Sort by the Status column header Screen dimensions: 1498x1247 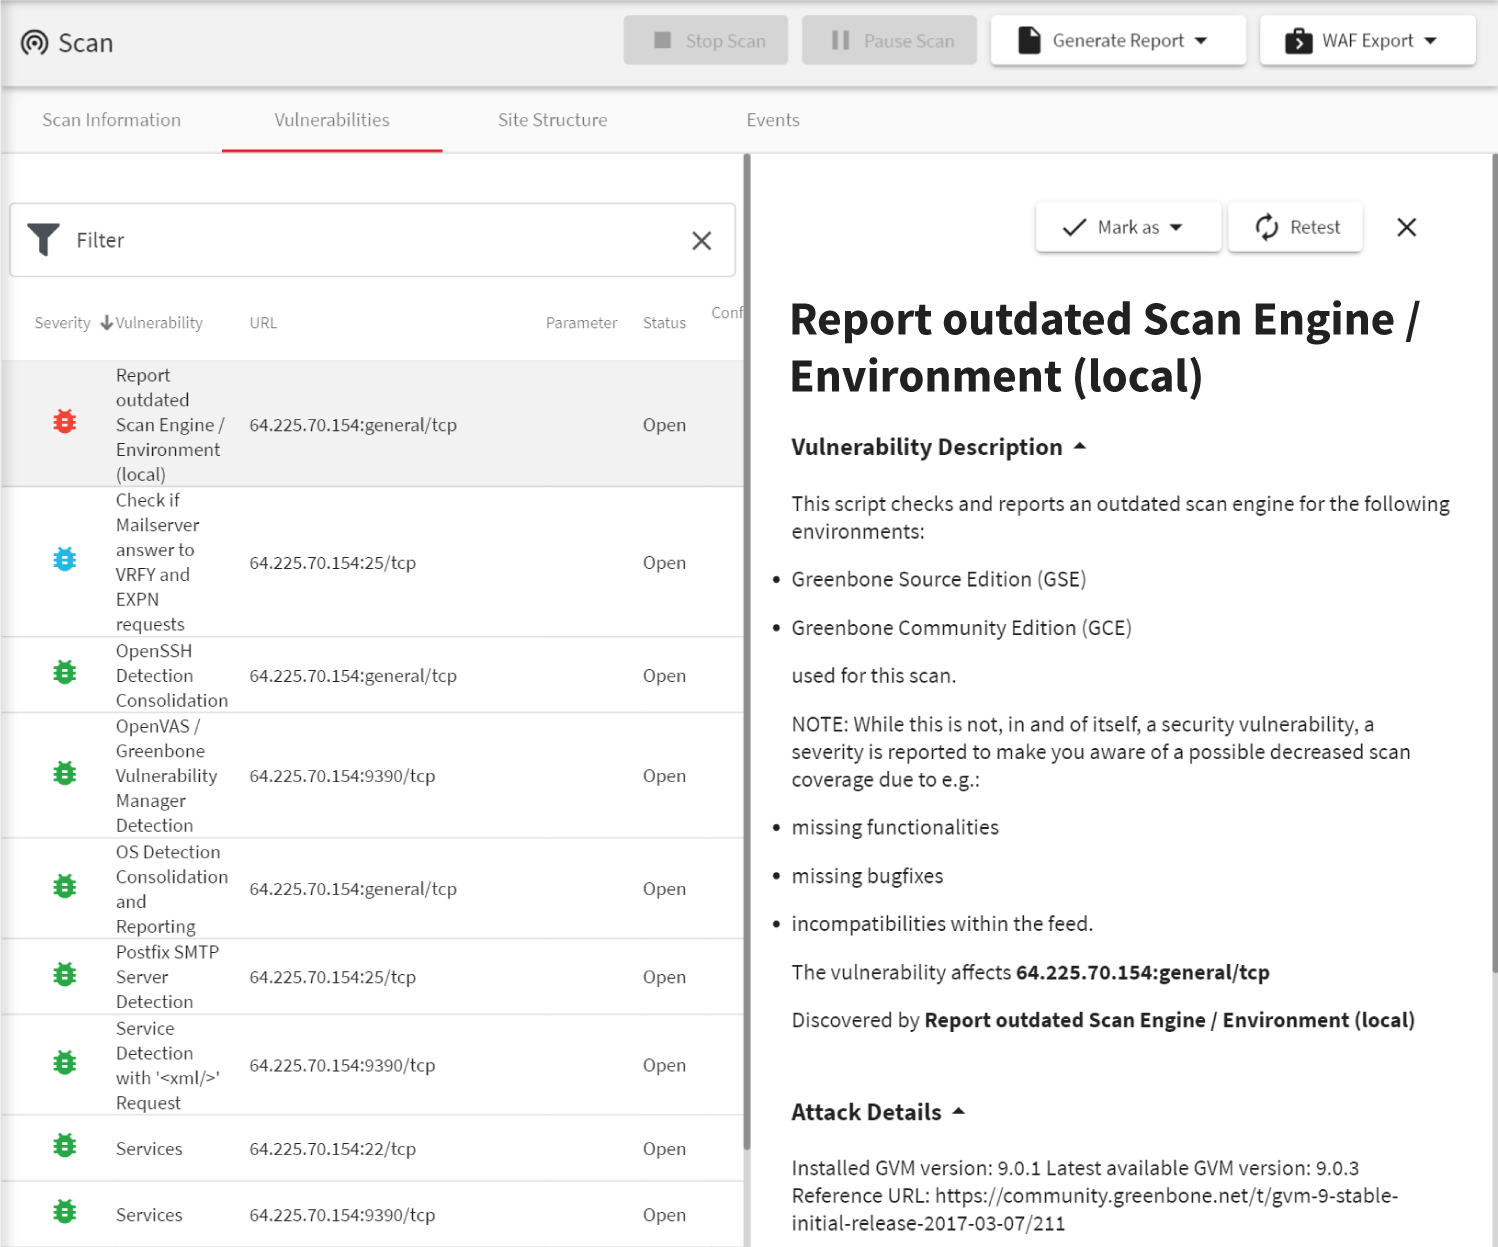[x=664, y=323]
